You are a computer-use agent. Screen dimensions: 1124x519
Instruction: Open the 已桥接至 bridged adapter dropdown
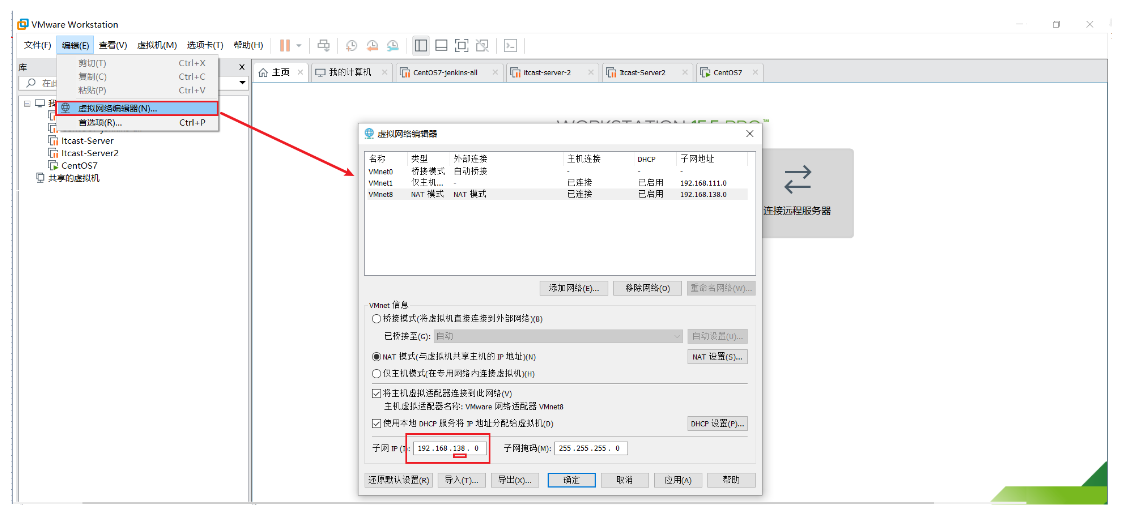pyautogui.click(x=558, y=336)
